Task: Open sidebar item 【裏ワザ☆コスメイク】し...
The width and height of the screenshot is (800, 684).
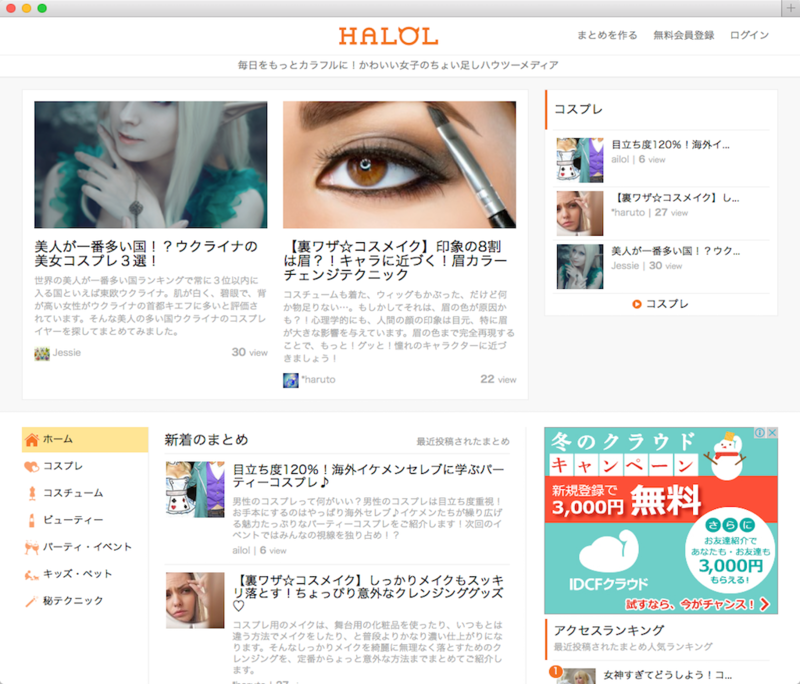Action: [x=675, y=198]
